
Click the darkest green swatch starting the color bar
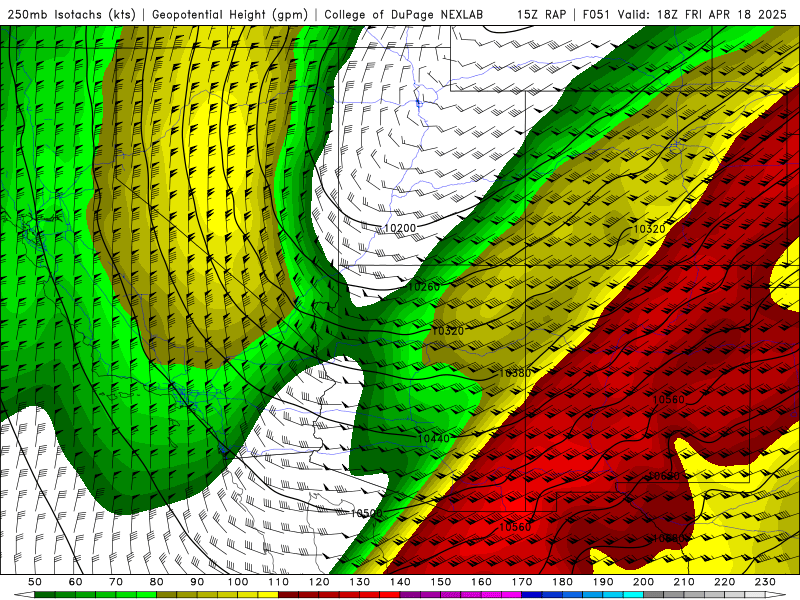pos(45,595)
